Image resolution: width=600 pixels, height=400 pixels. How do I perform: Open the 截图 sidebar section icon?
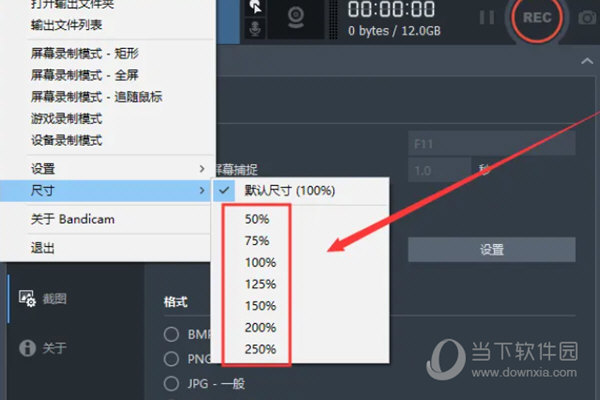[x=27, y=298]
